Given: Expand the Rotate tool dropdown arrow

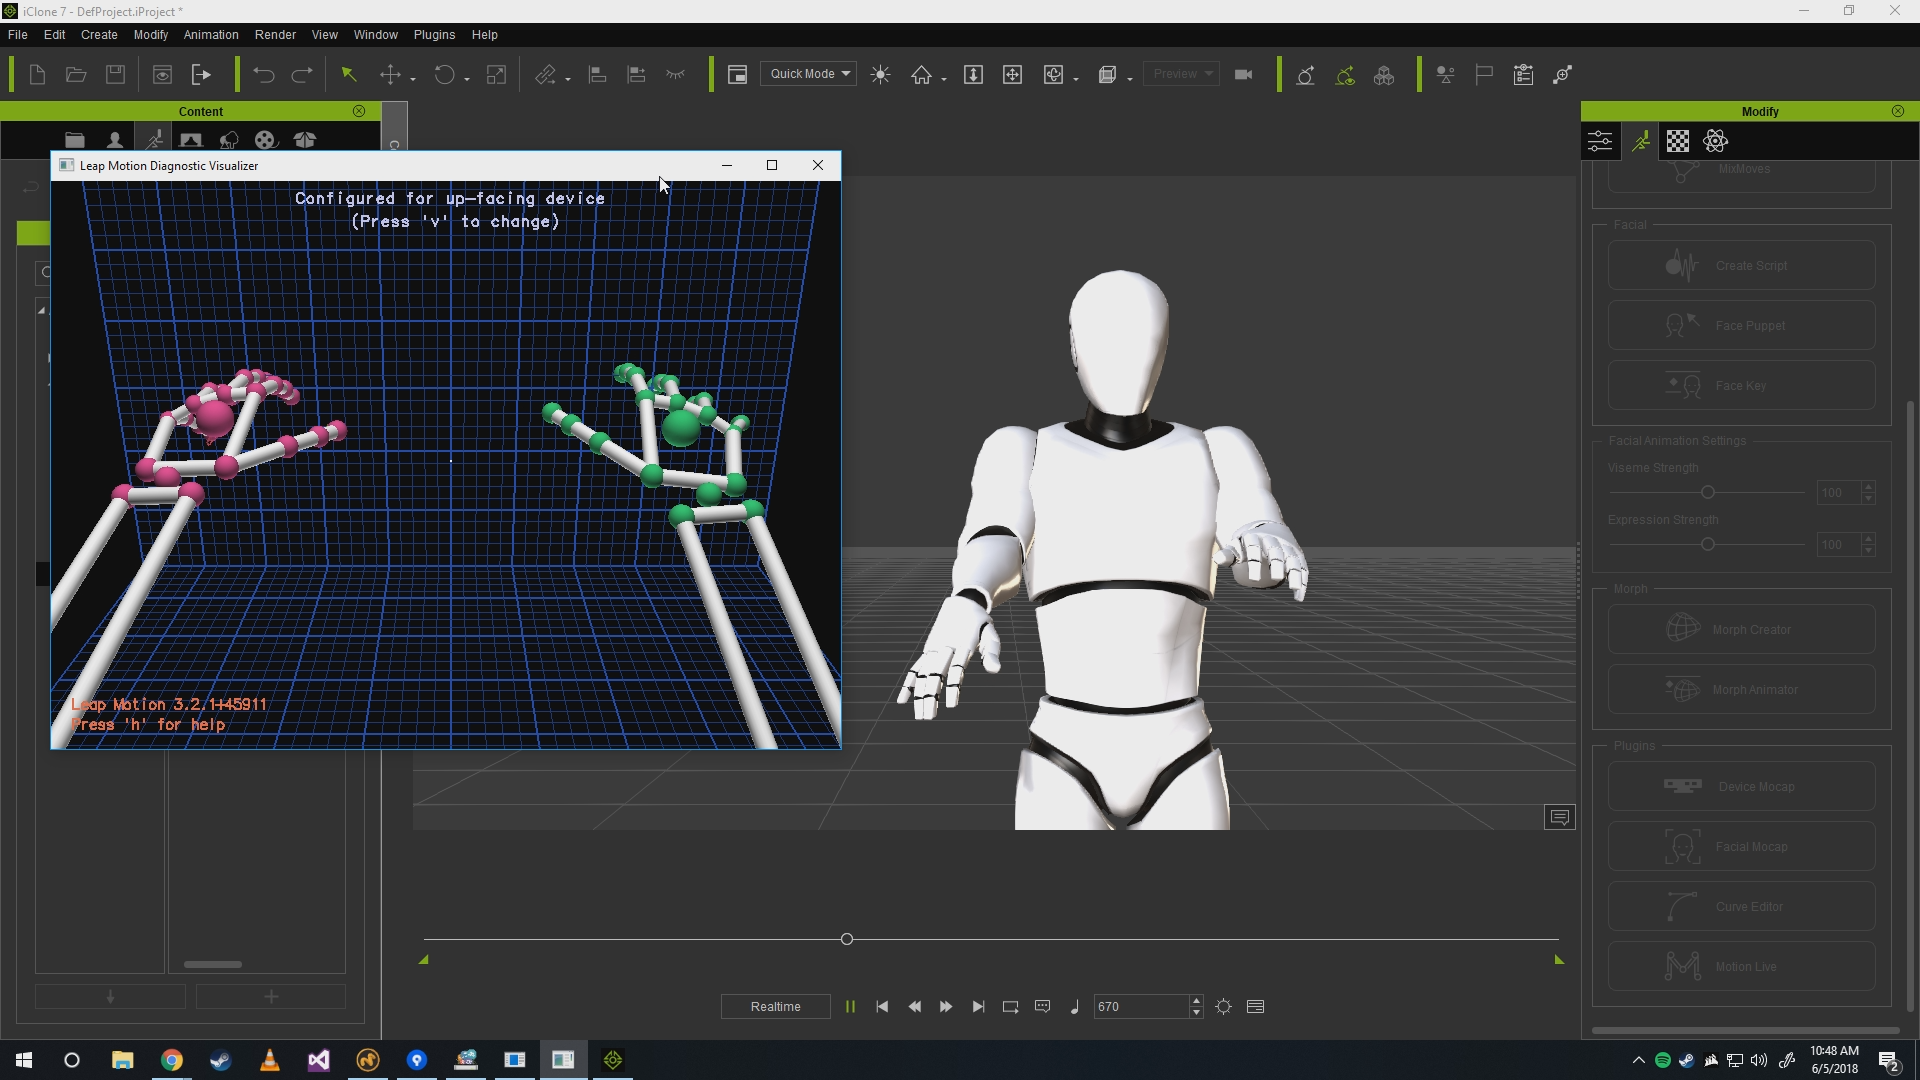Looking at the screenshot, I should (467, 79).
